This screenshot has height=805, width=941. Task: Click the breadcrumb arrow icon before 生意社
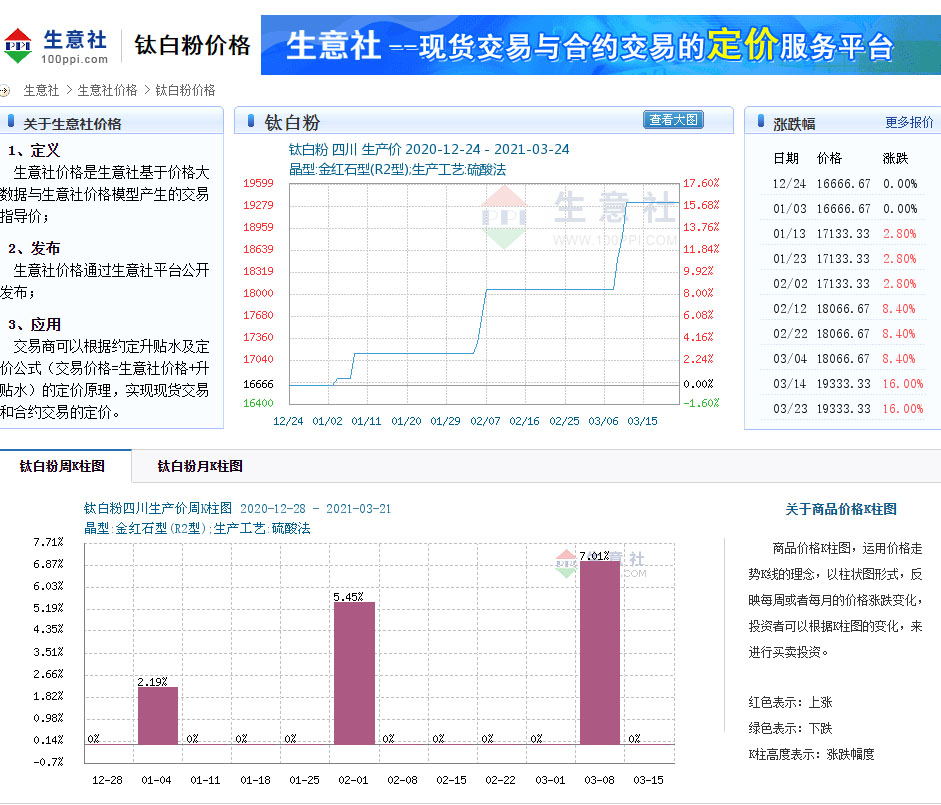[4, 91]
